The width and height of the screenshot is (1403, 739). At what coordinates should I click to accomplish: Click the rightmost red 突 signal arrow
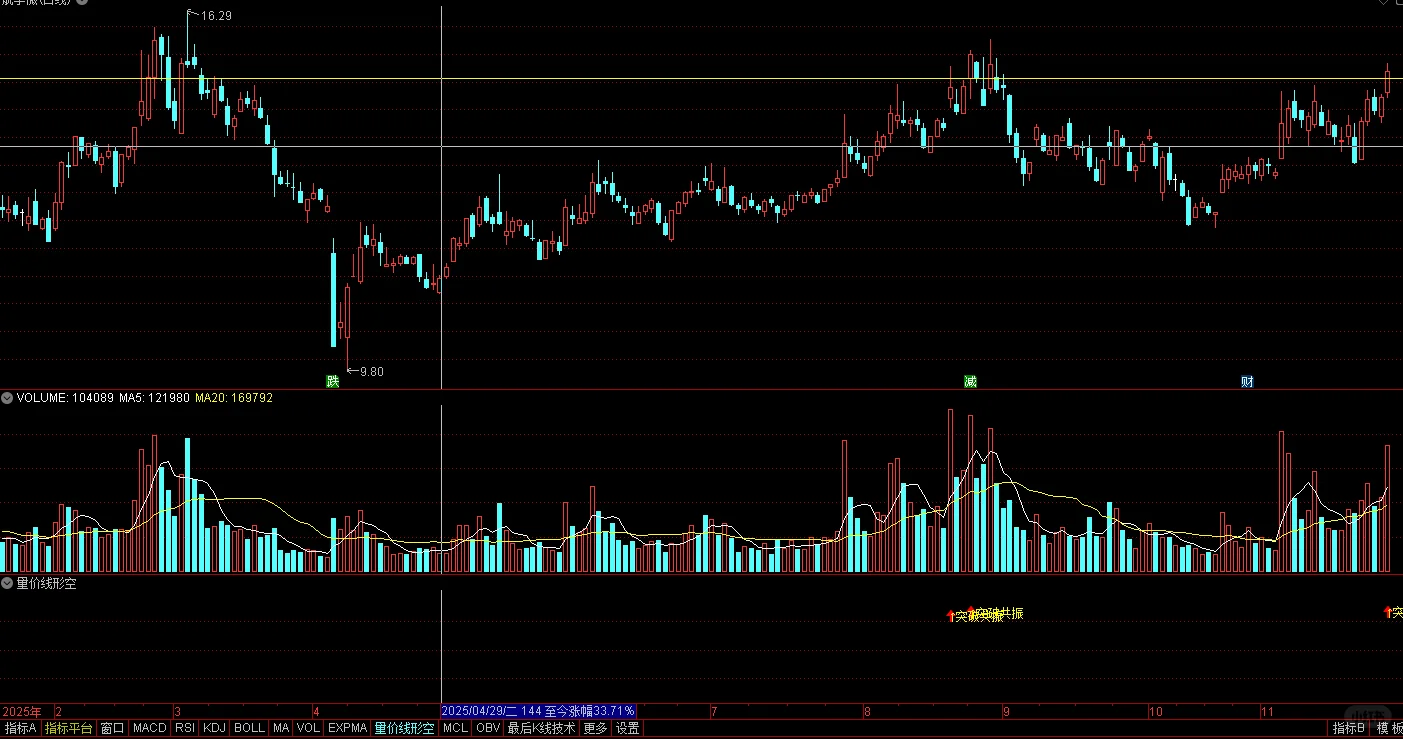pyautogui.click(x=1387, y=612)
